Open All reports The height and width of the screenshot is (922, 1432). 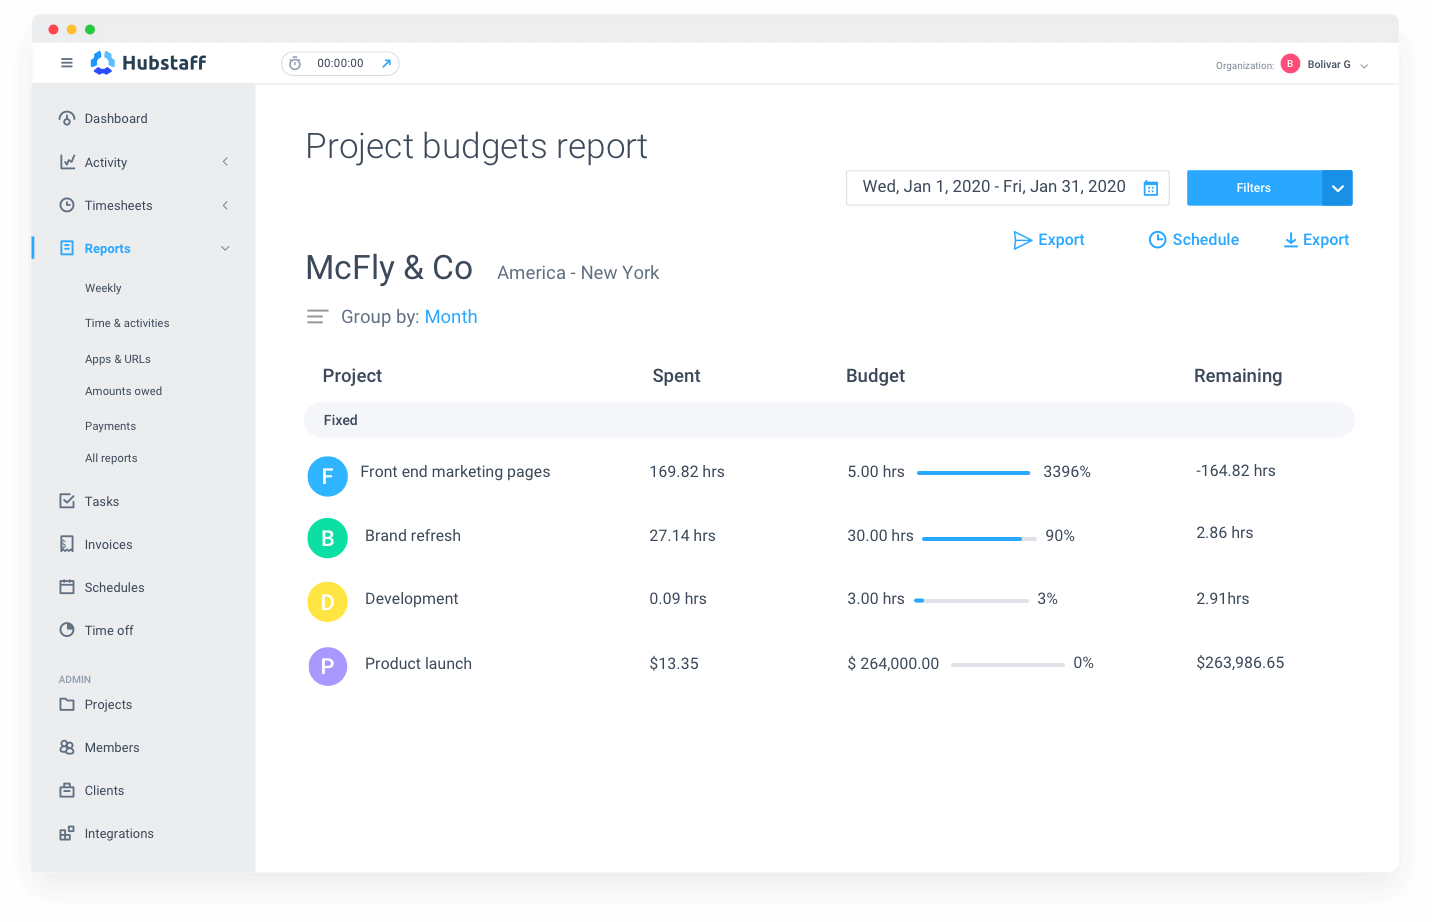pyautogui.click(x=111, y=458)
